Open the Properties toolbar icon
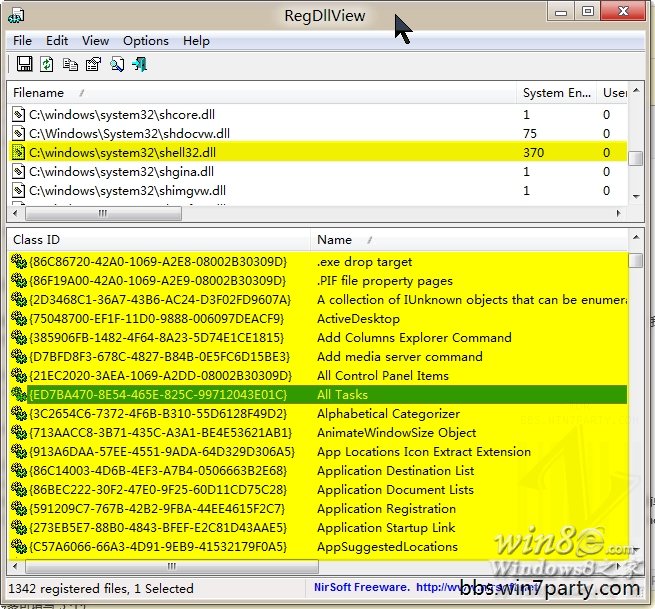The height and width of the screenshot is (609, 655). (x=93, y=65)
